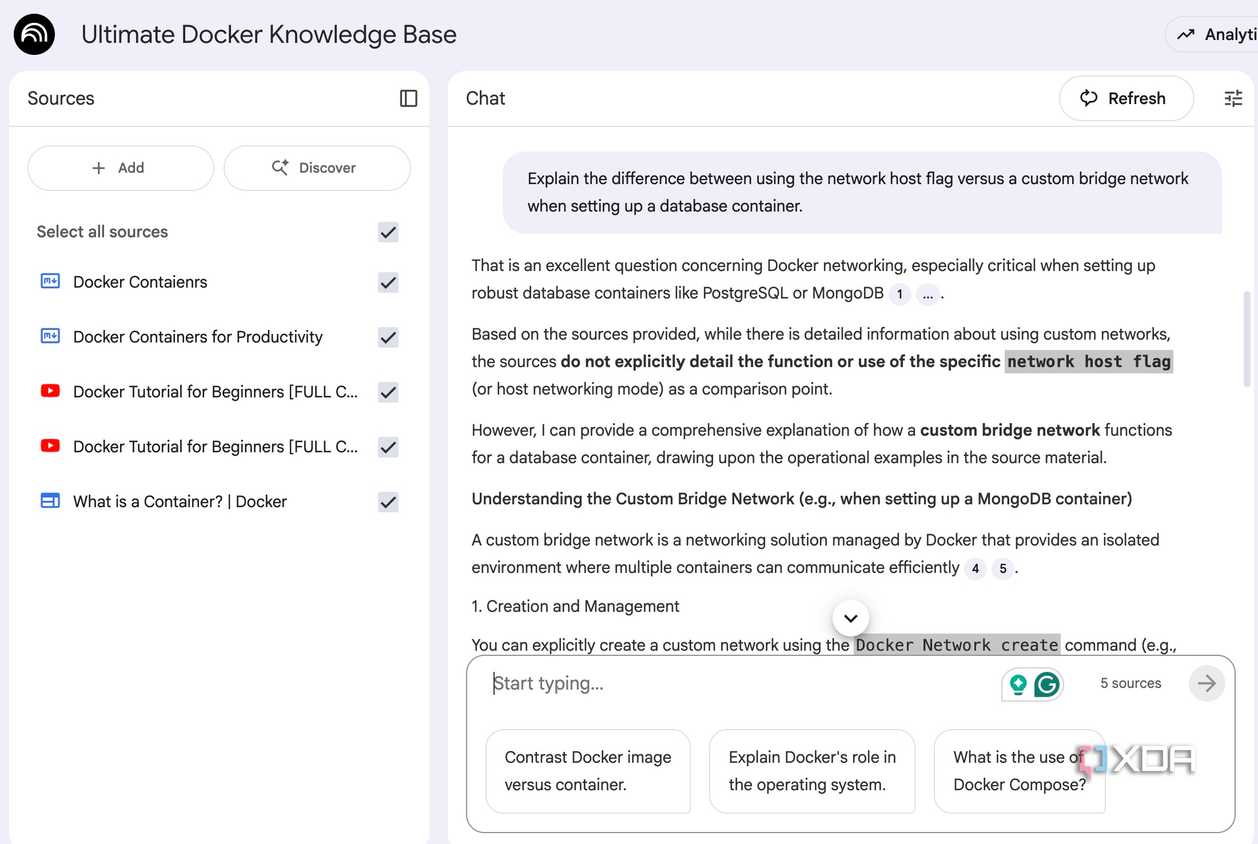Click the Grammarly icon in the input box
The height and width of the screenshot is (844, 1258).
point(1047,684)
